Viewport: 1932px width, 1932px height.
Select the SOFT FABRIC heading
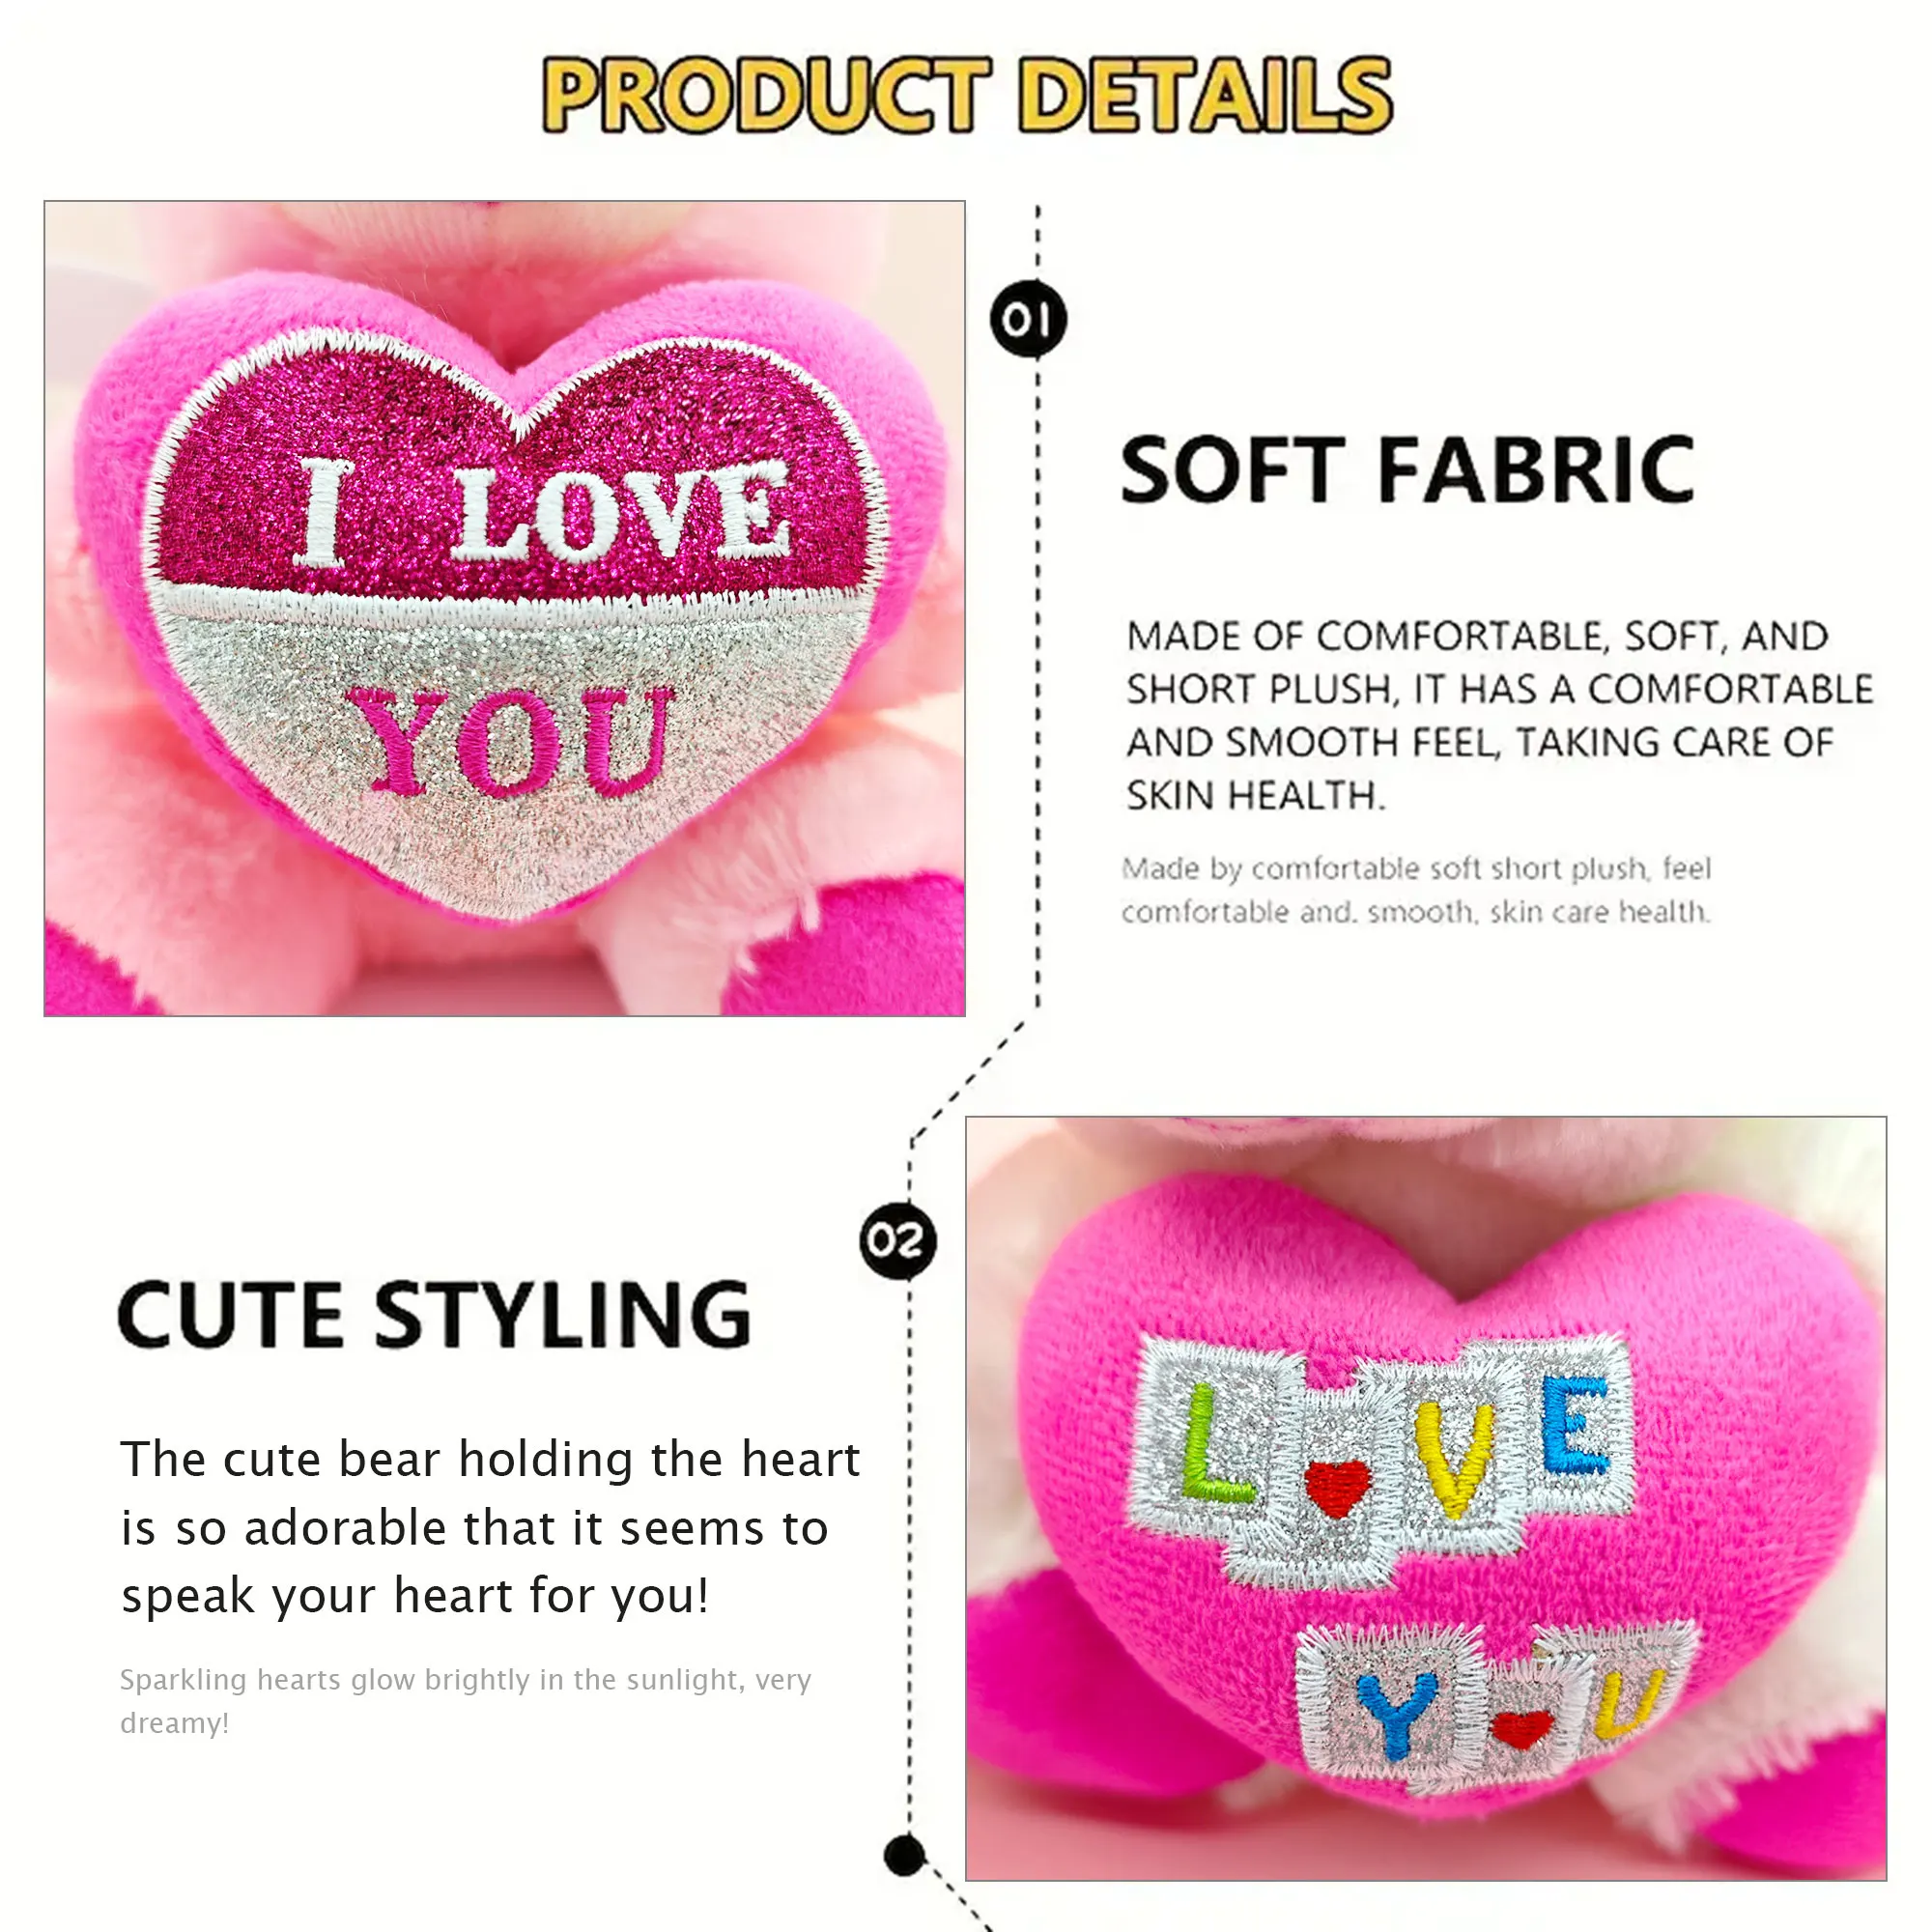pos(1407,470)
